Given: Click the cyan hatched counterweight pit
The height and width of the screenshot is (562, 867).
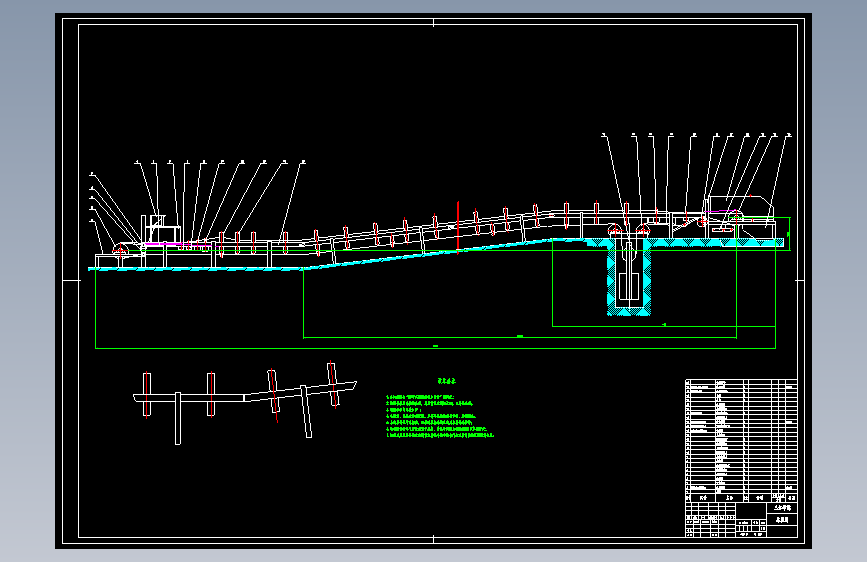Looking at the screenshot, I should click(x=629, y=277).
